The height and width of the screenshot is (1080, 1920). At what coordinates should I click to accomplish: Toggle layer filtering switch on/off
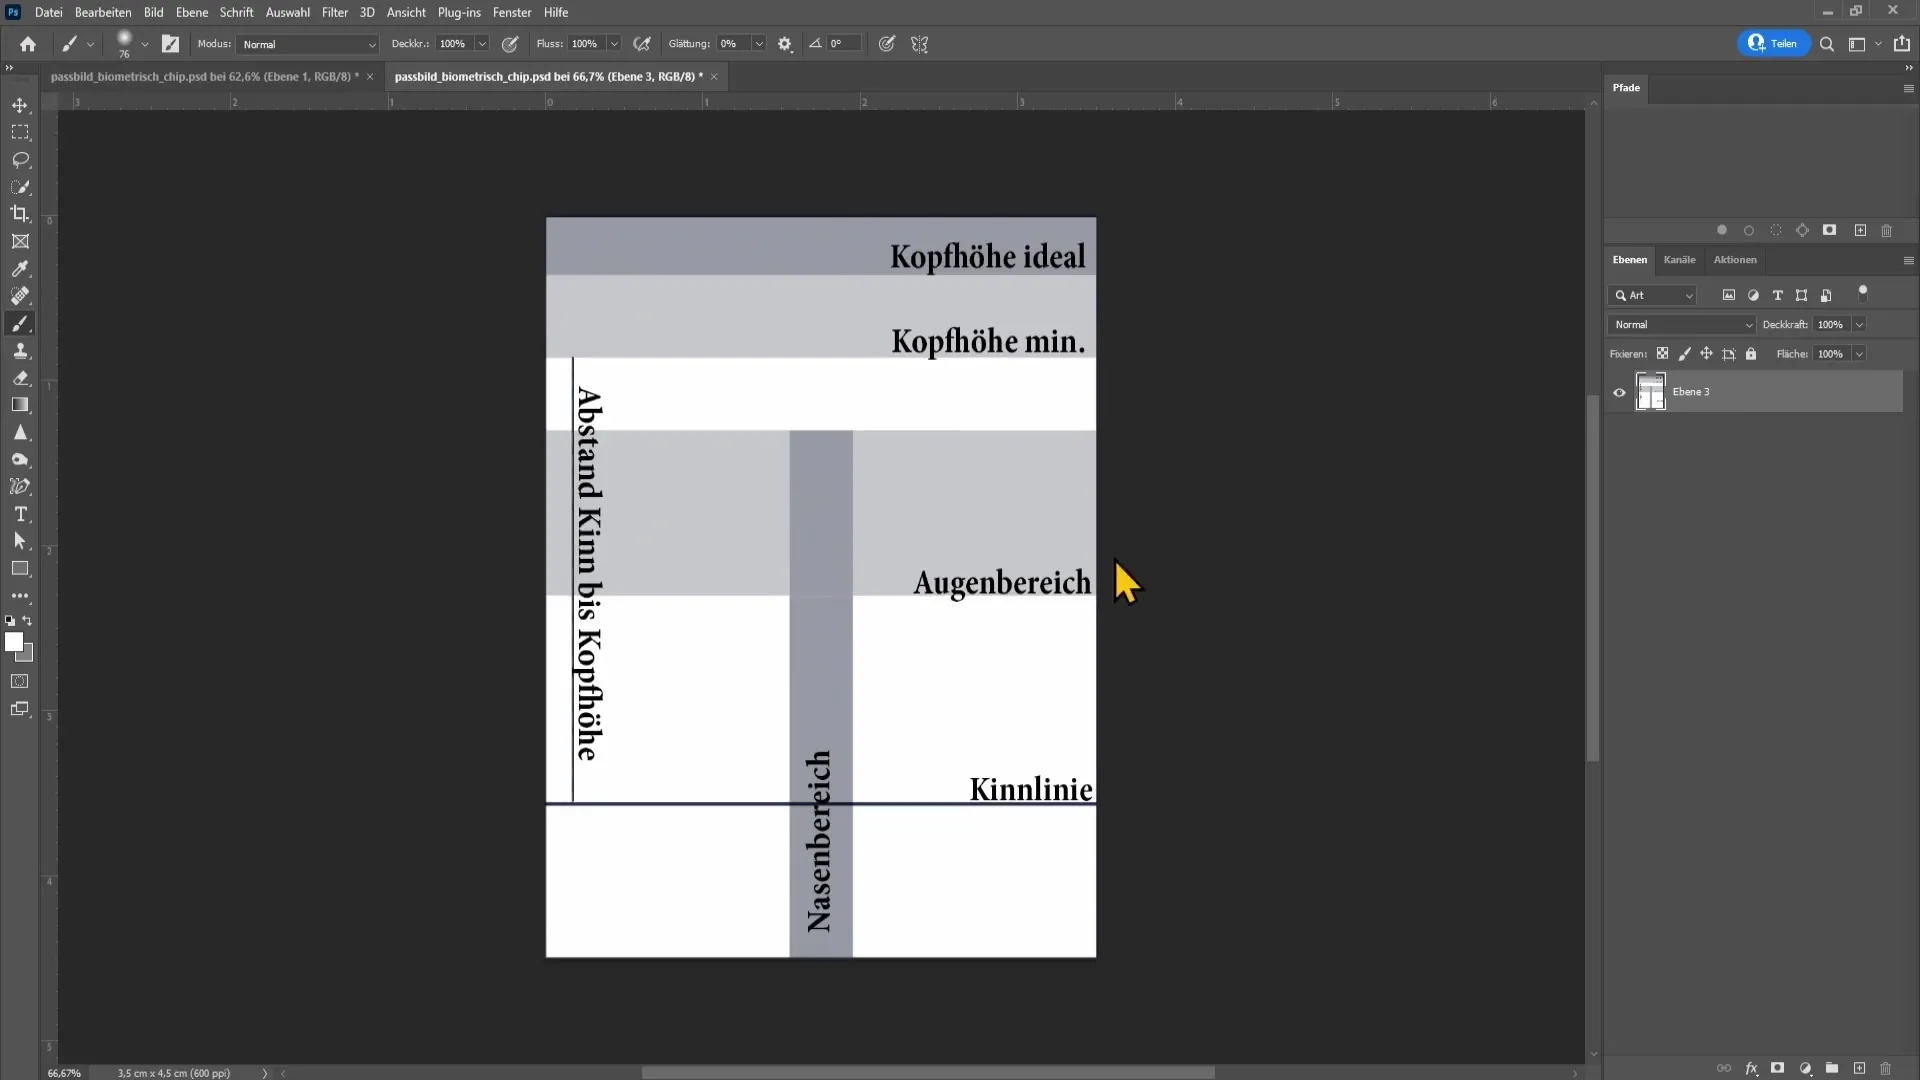tap(1863, 293)
